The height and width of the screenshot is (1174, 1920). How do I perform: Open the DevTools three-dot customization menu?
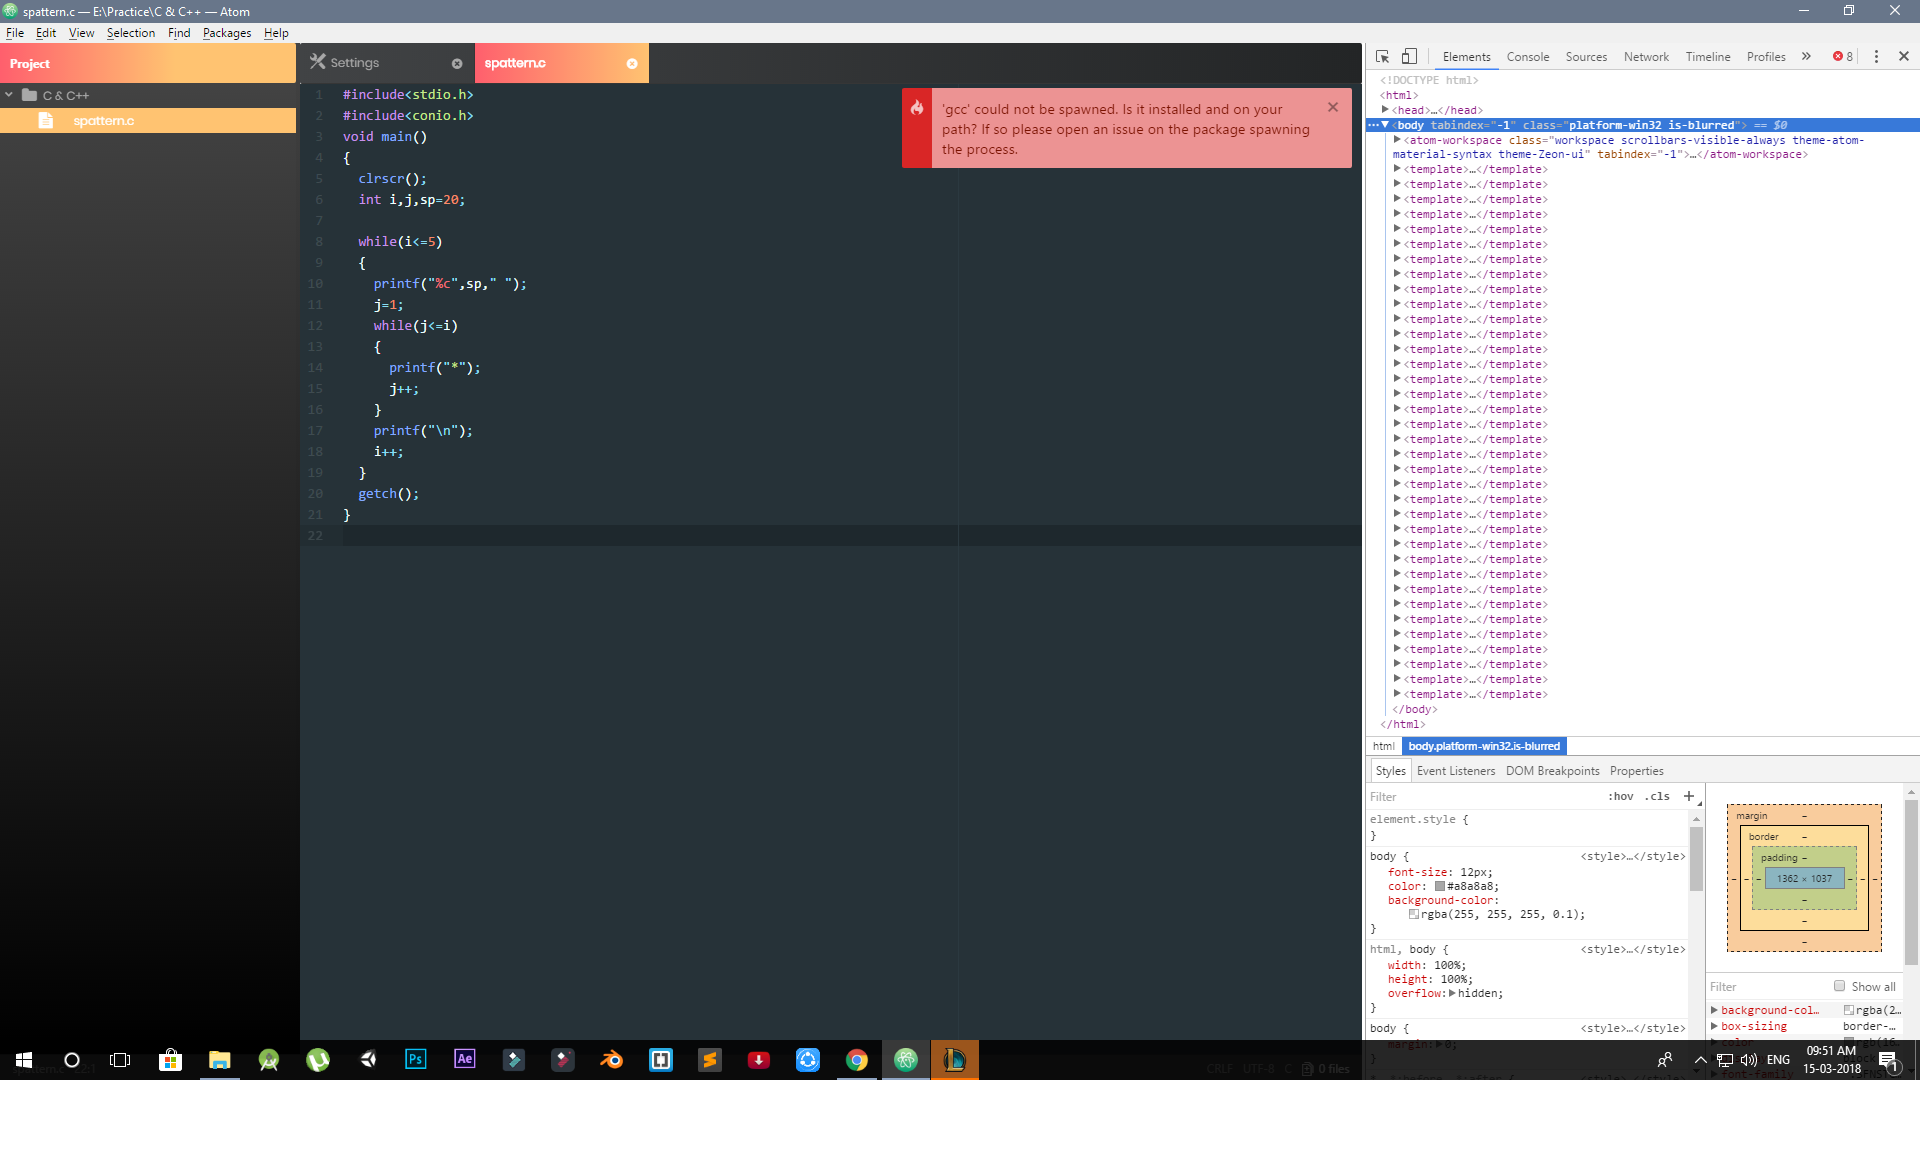click(1876, 57)
